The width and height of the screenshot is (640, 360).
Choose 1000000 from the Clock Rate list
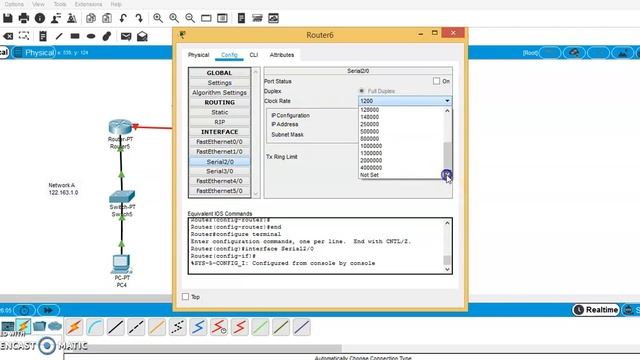coord(371,146)
